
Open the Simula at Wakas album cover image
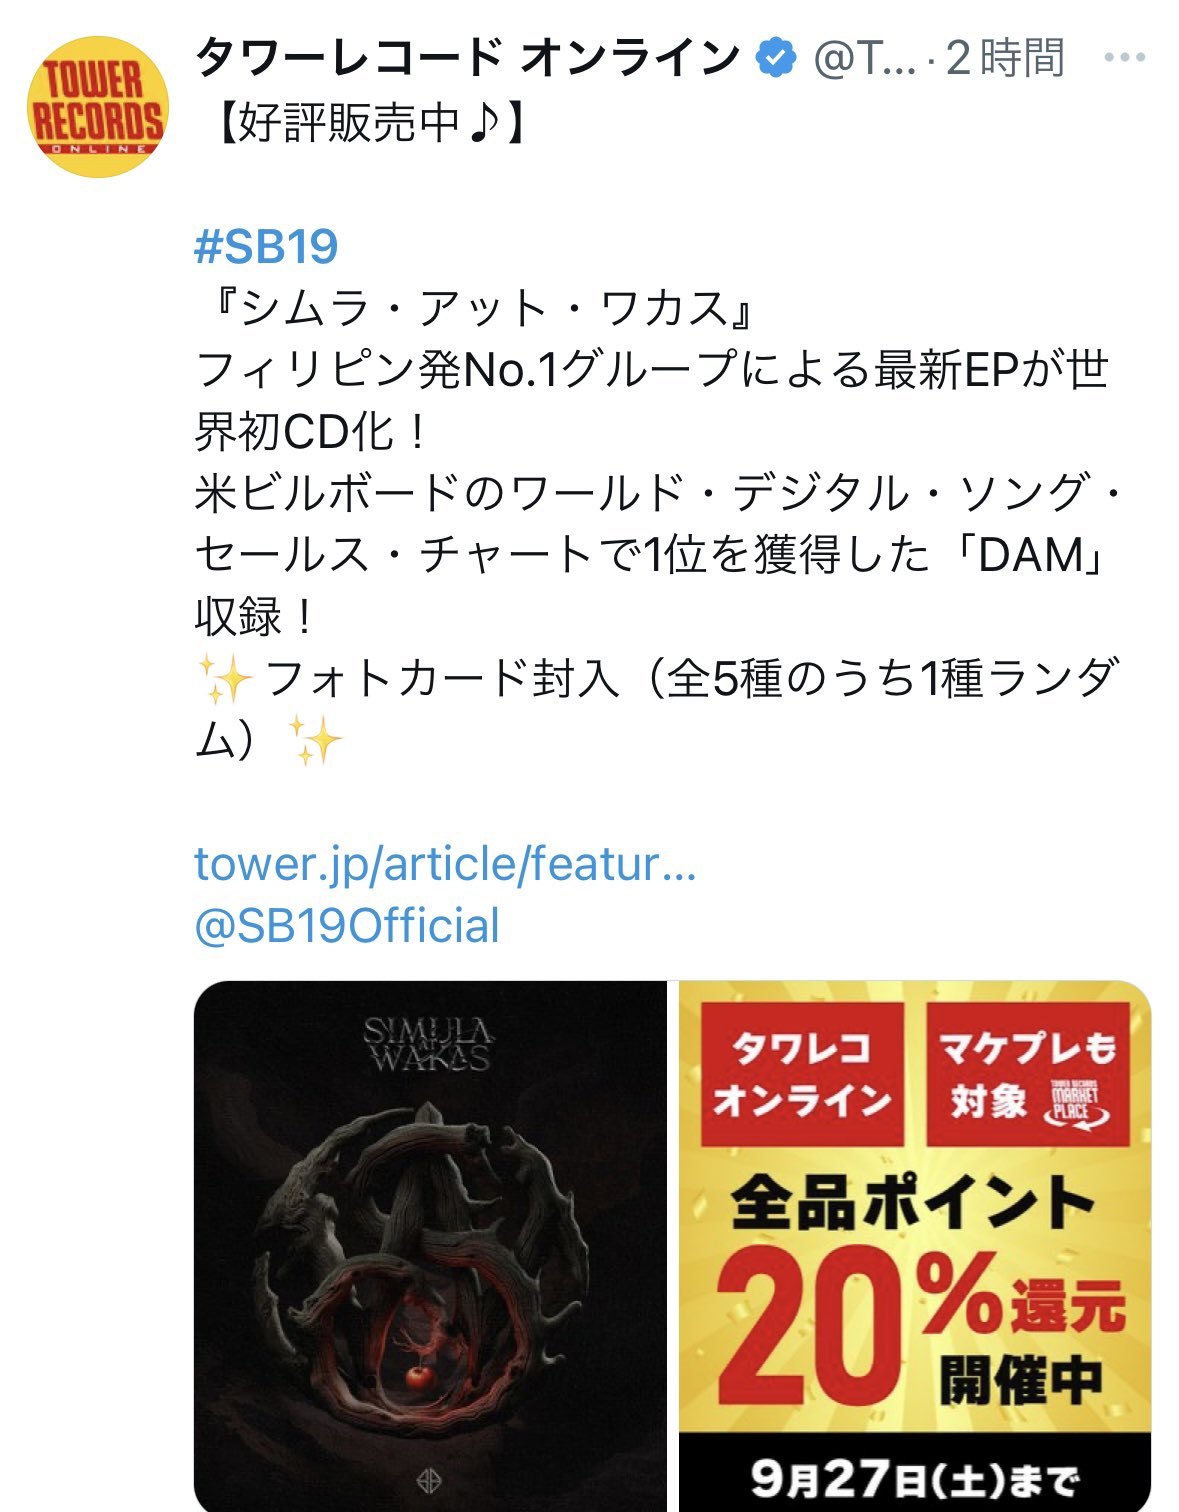(430, 1246)
